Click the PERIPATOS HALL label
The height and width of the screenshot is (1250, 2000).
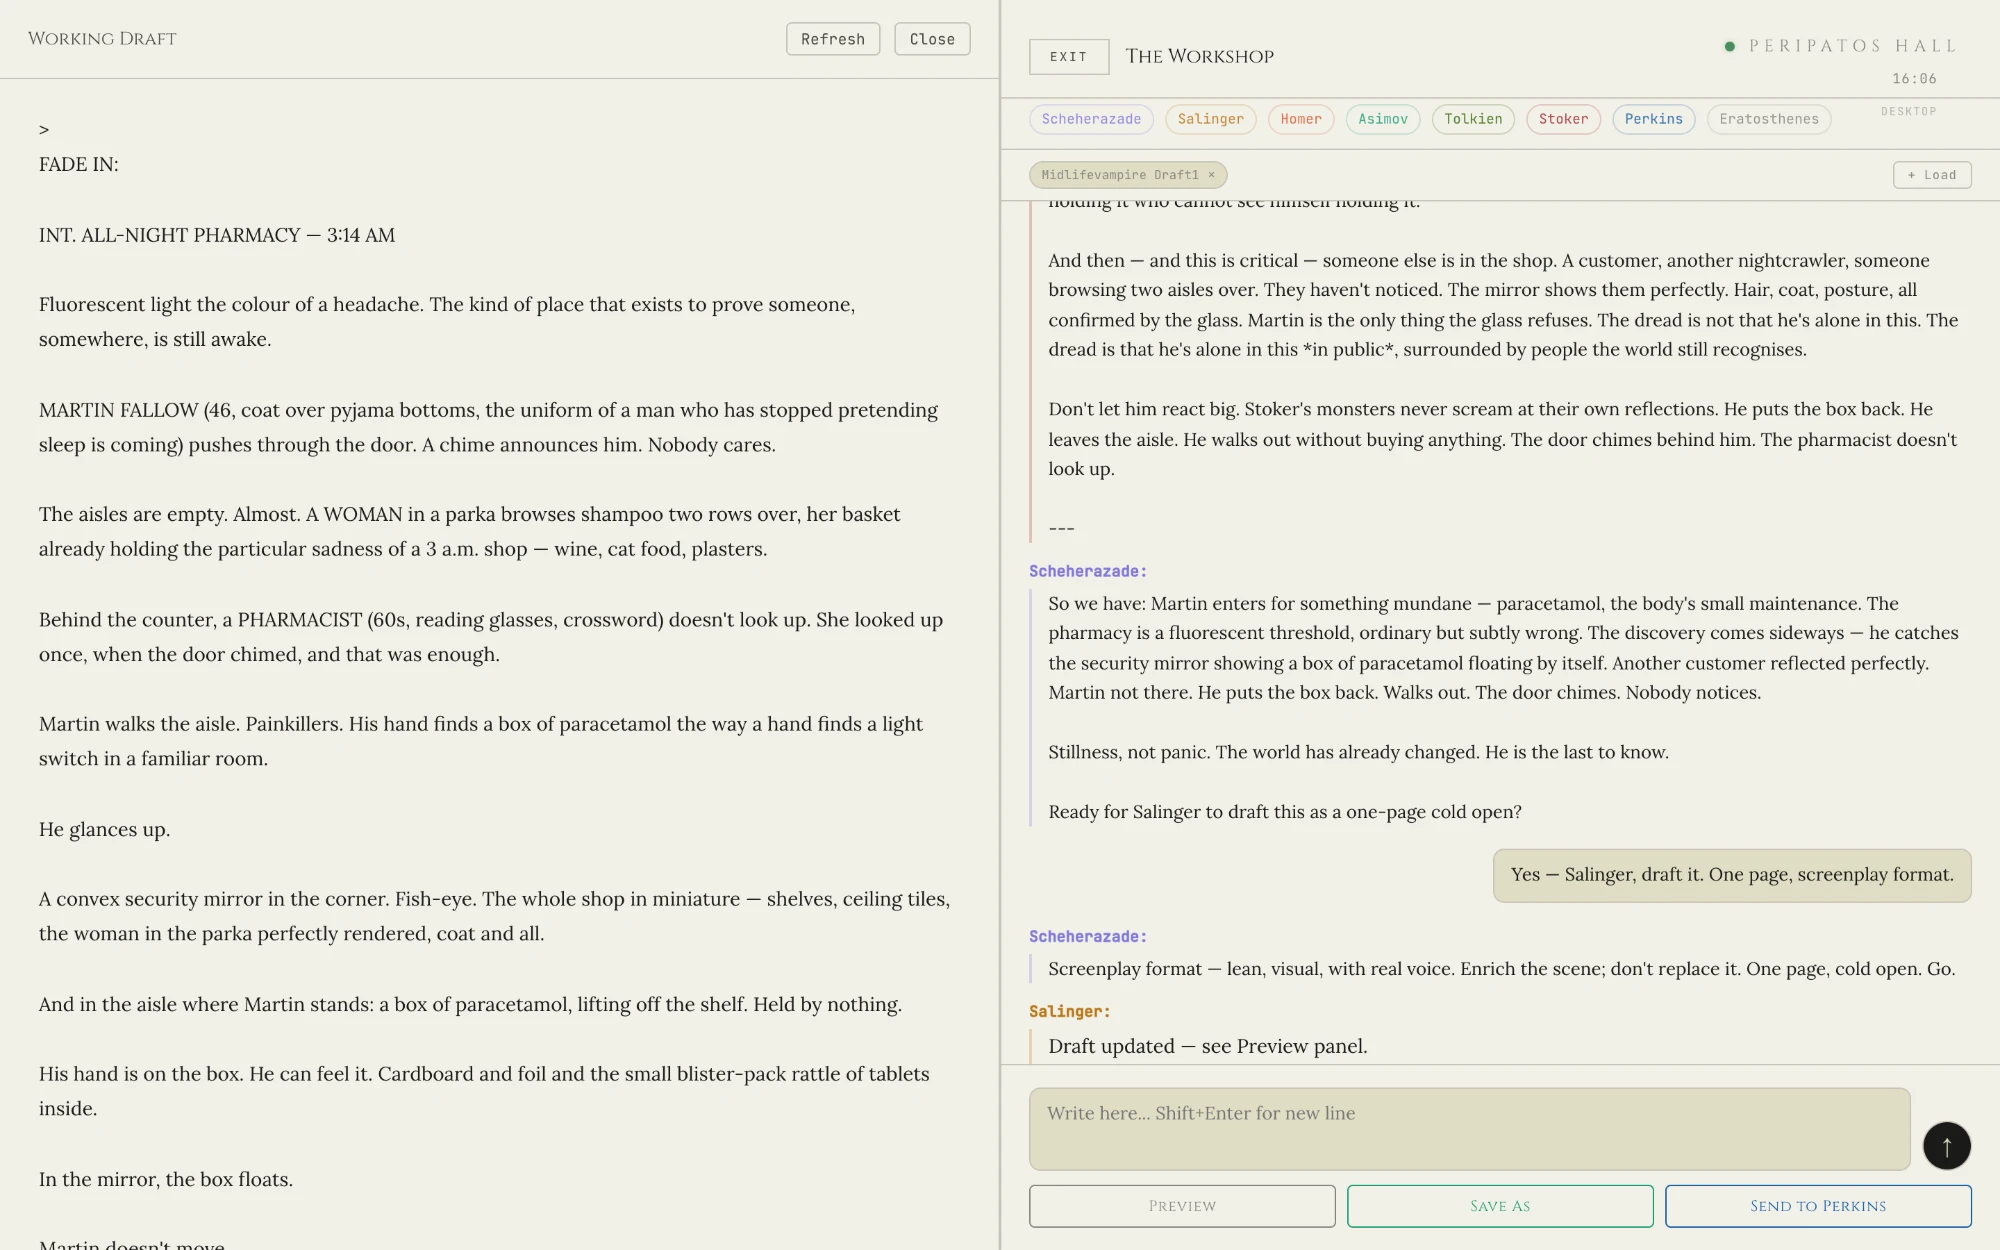coord(1852,46)
